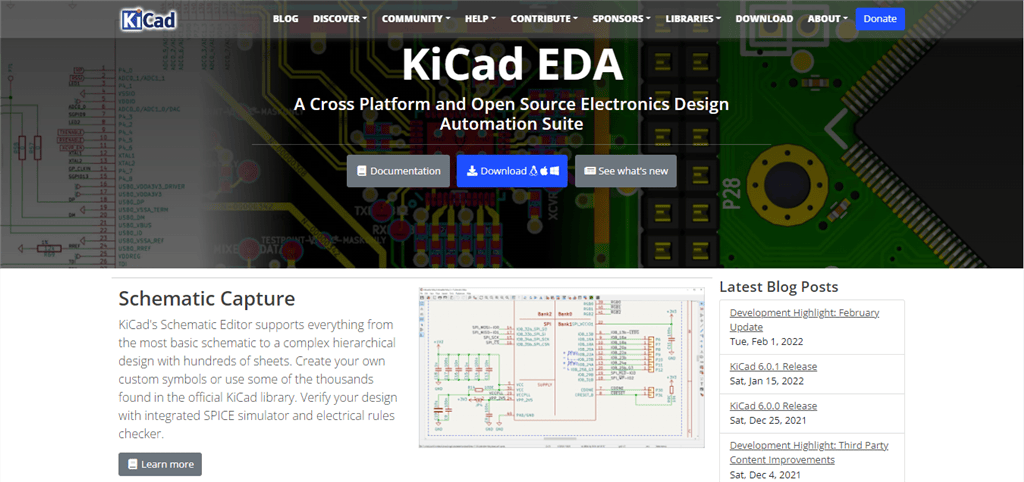Image resolution: width=1024 pixels, height=482 pixels.
Task: Open the schematic editor screenshot thumbnail
Action: 562,367
